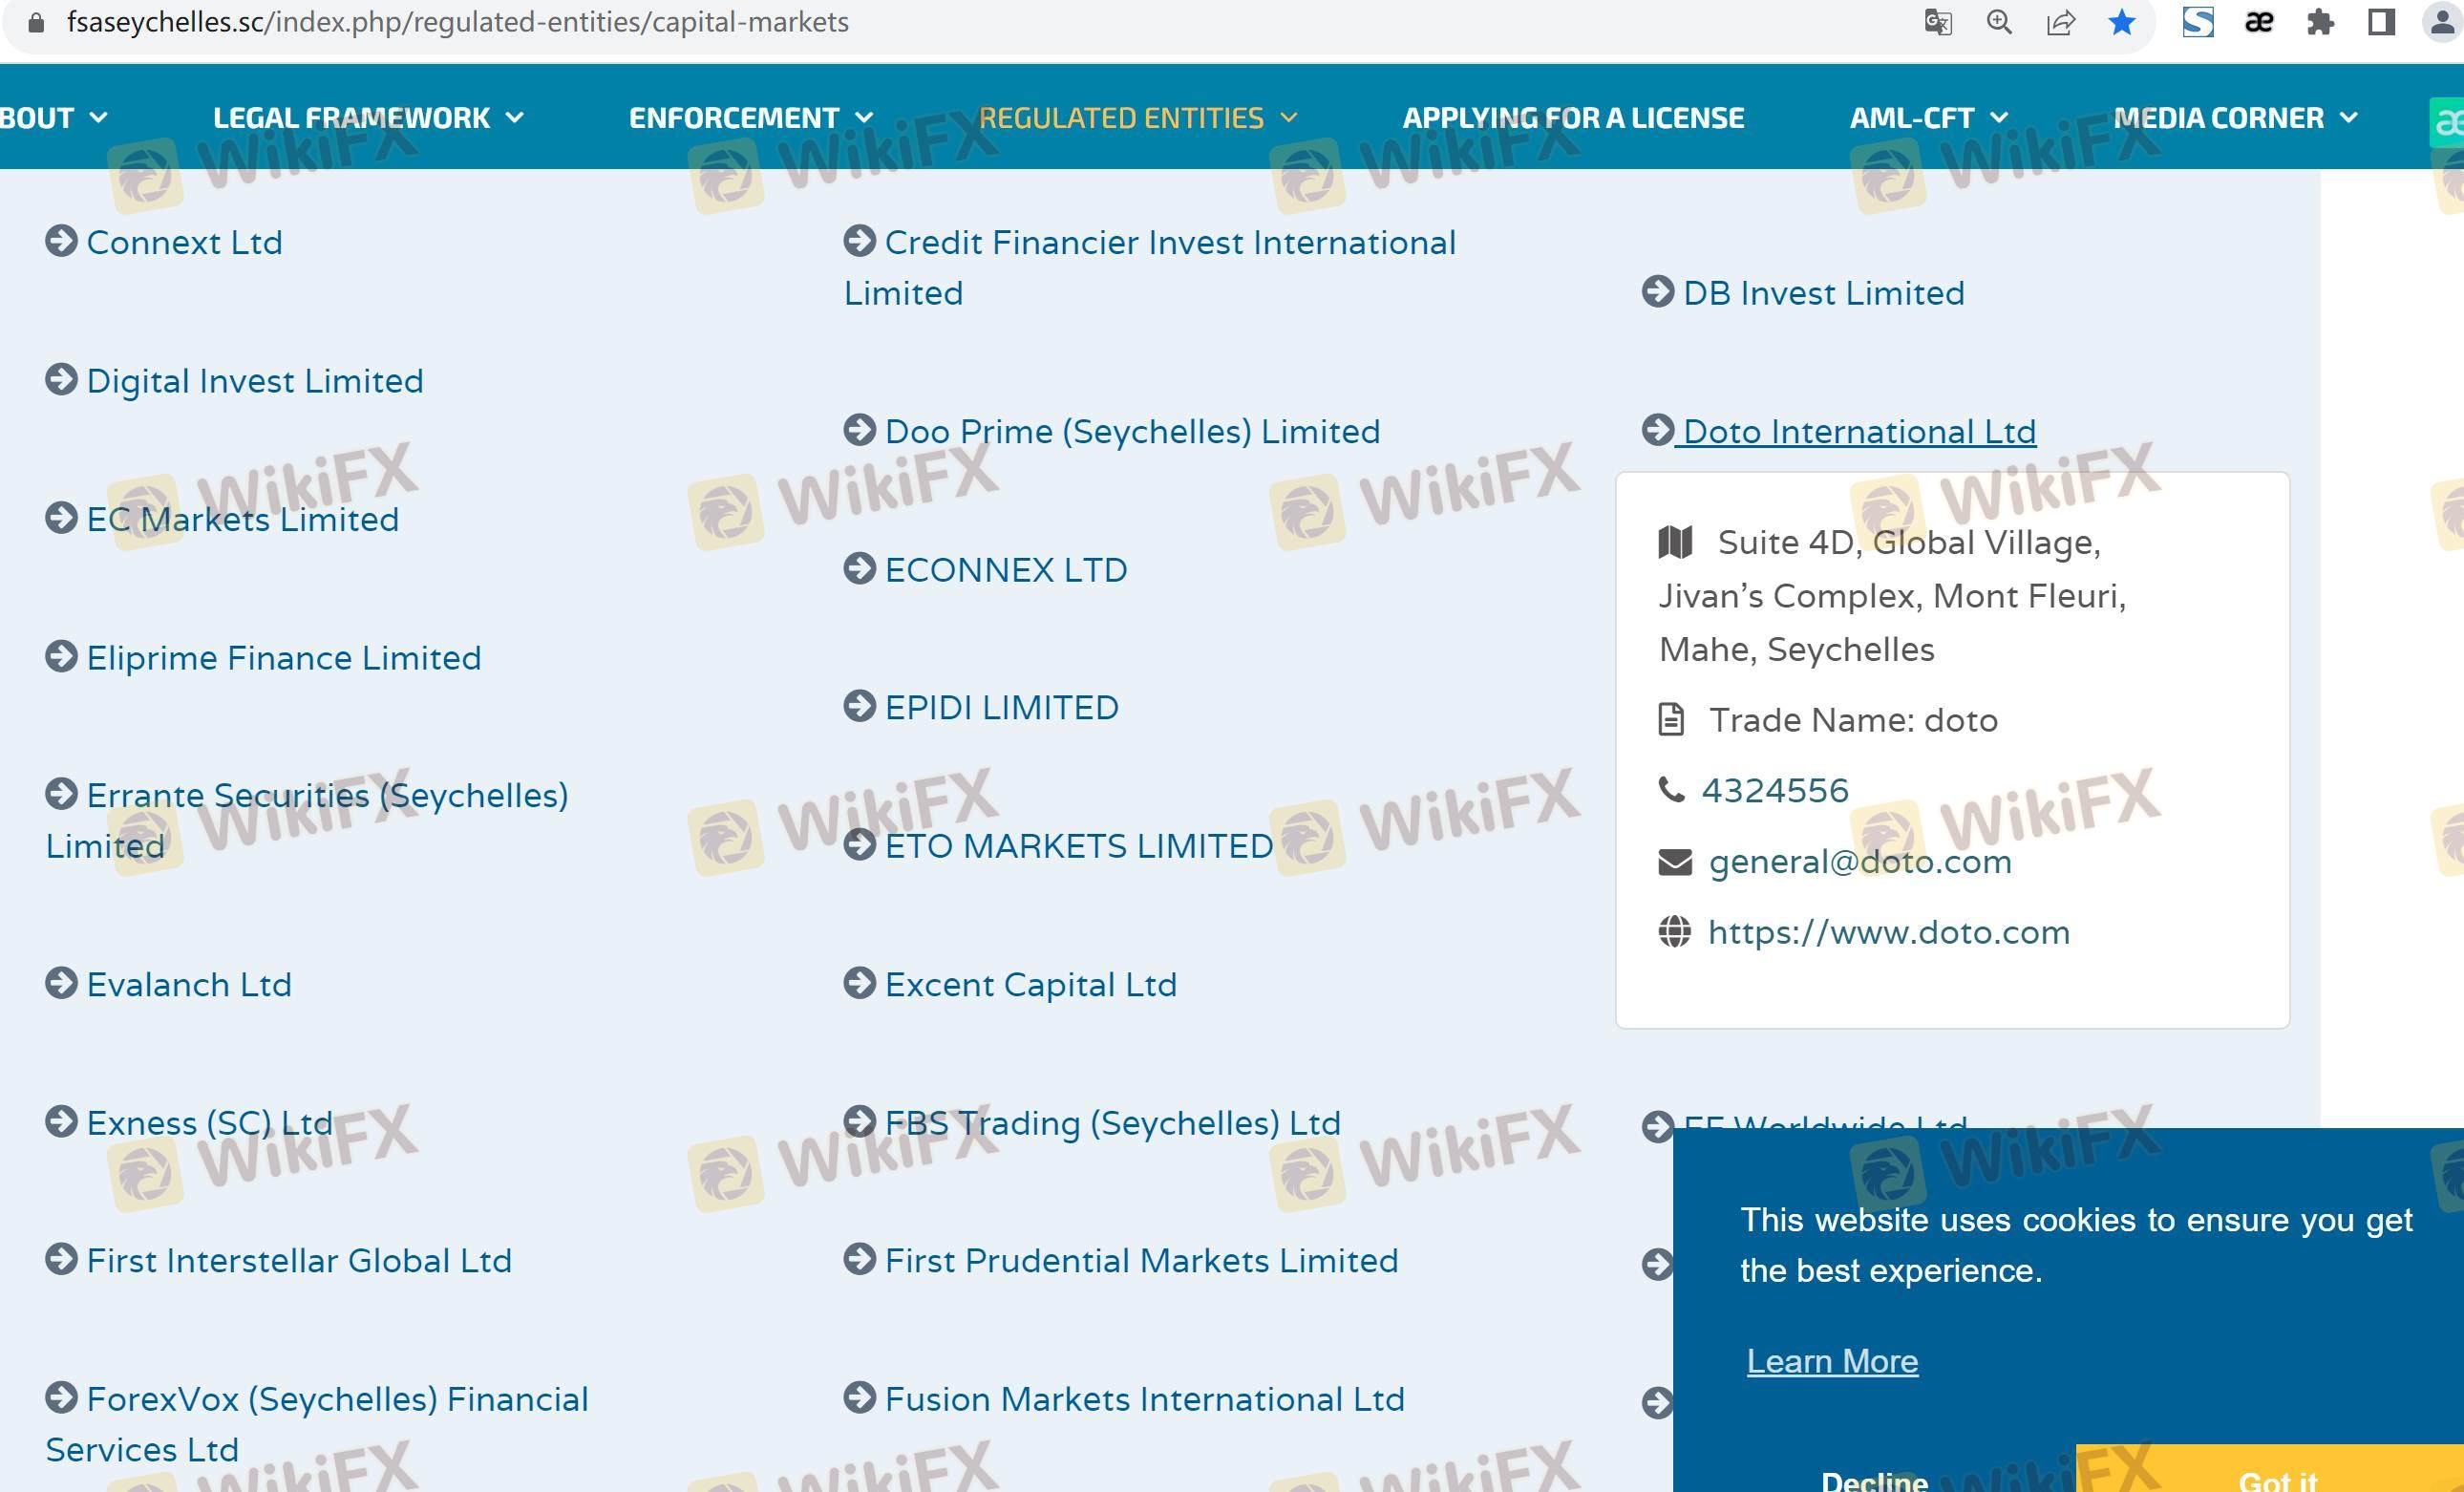This screenshot has width=2464, height=1492.
Task: Click the Trade Name: doto text
Action: [x=1853, y=720]
